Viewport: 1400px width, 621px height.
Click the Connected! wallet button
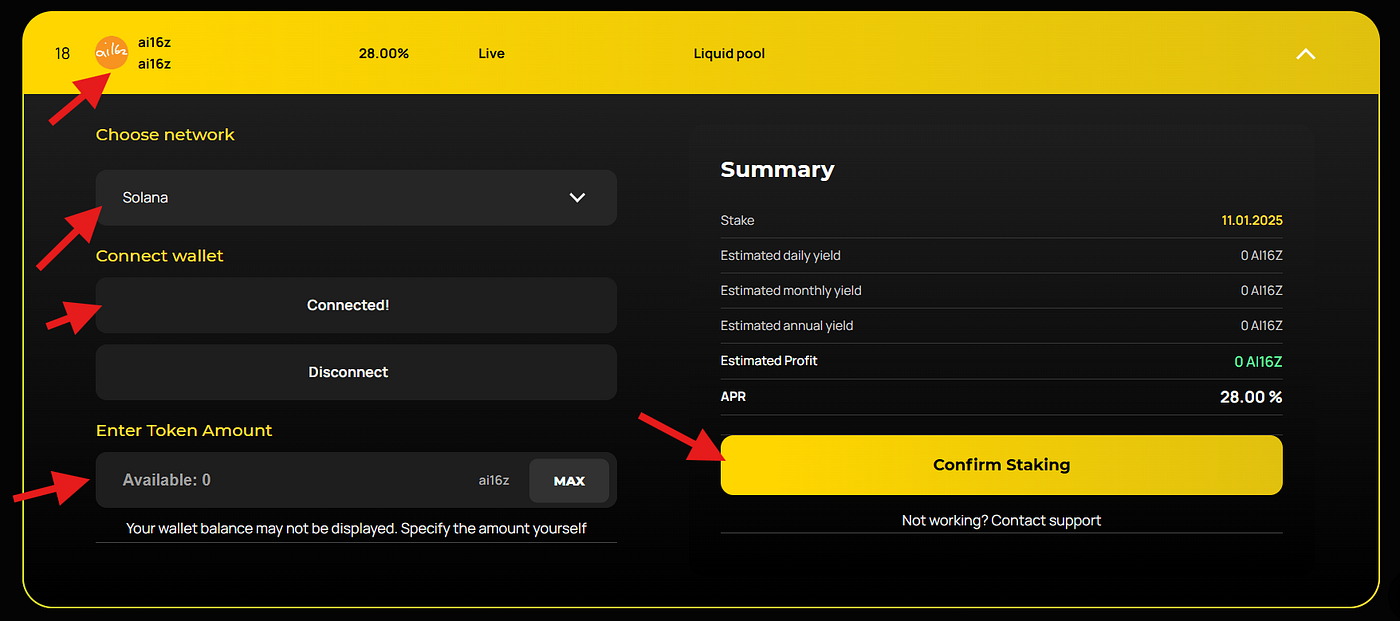coord(356,305)
